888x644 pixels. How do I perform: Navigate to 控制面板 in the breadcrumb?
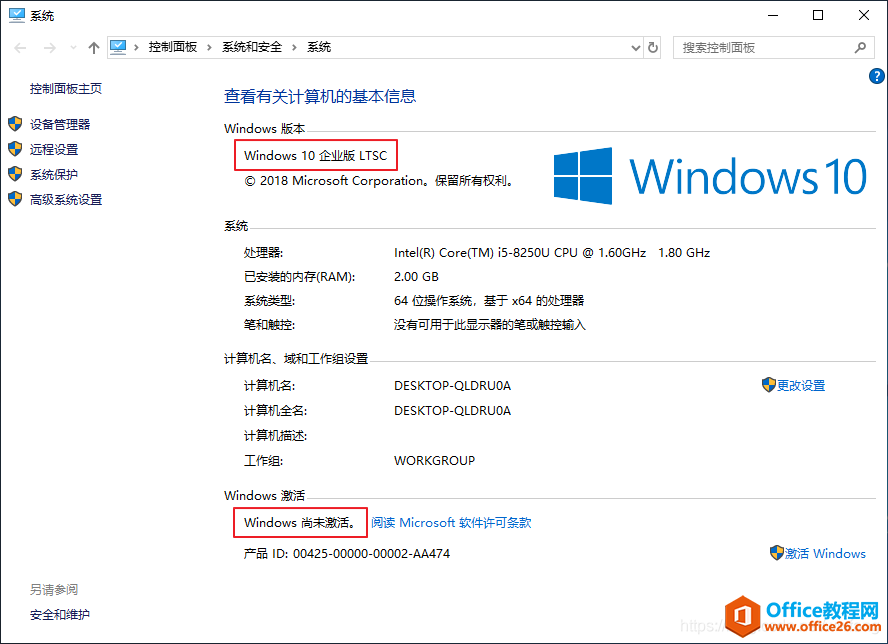(x=173, y=47)
